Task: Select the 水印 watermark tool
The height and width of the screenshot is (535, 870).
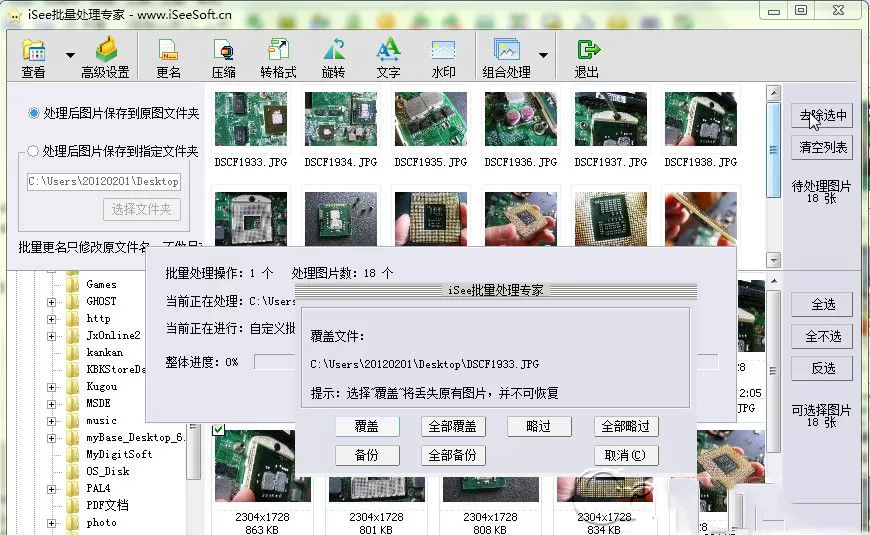Action: [443, 58]
